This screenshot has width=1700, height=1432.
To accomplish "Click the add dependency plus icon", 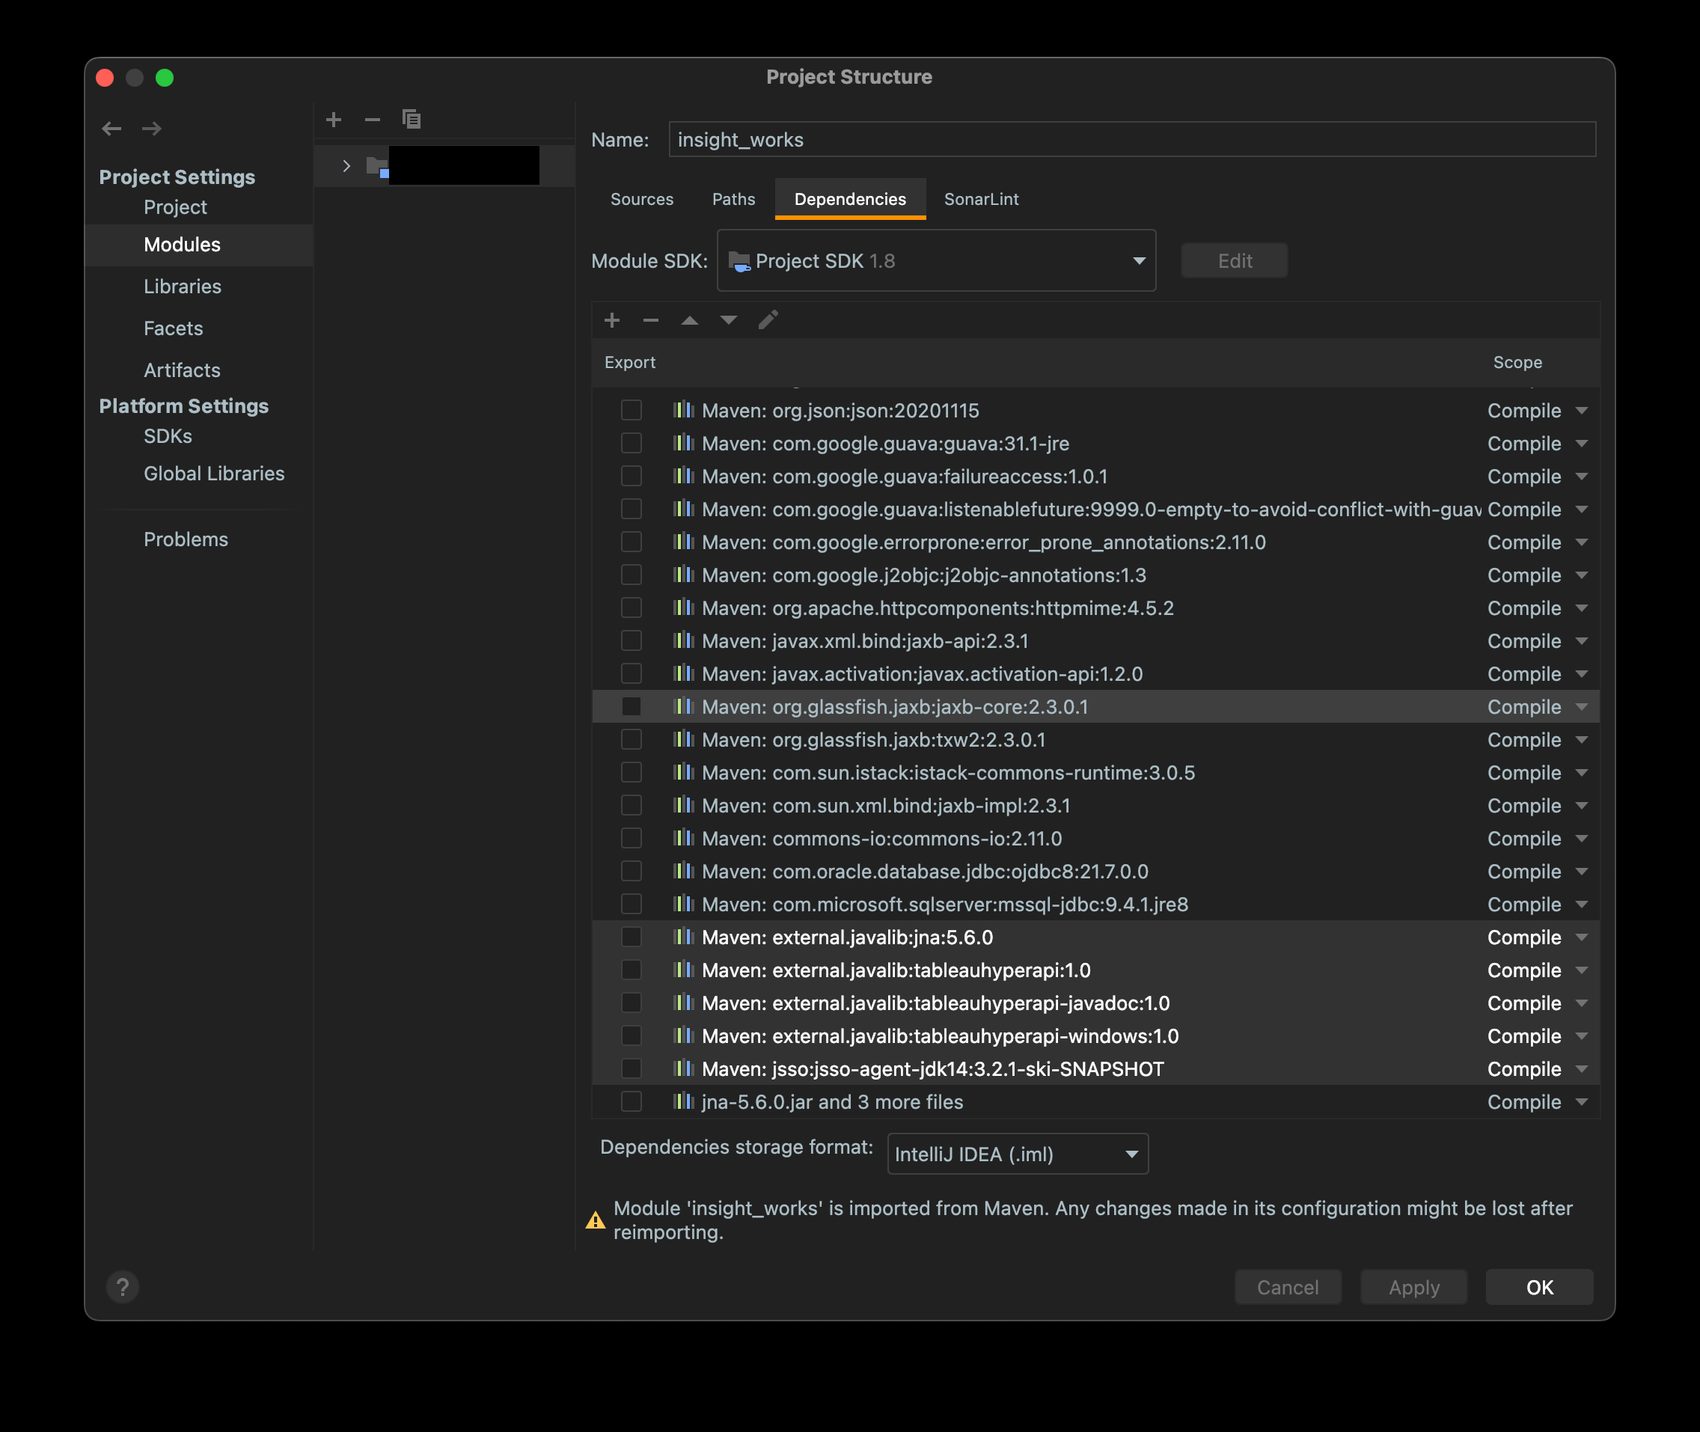I will [x=612, y=320].
